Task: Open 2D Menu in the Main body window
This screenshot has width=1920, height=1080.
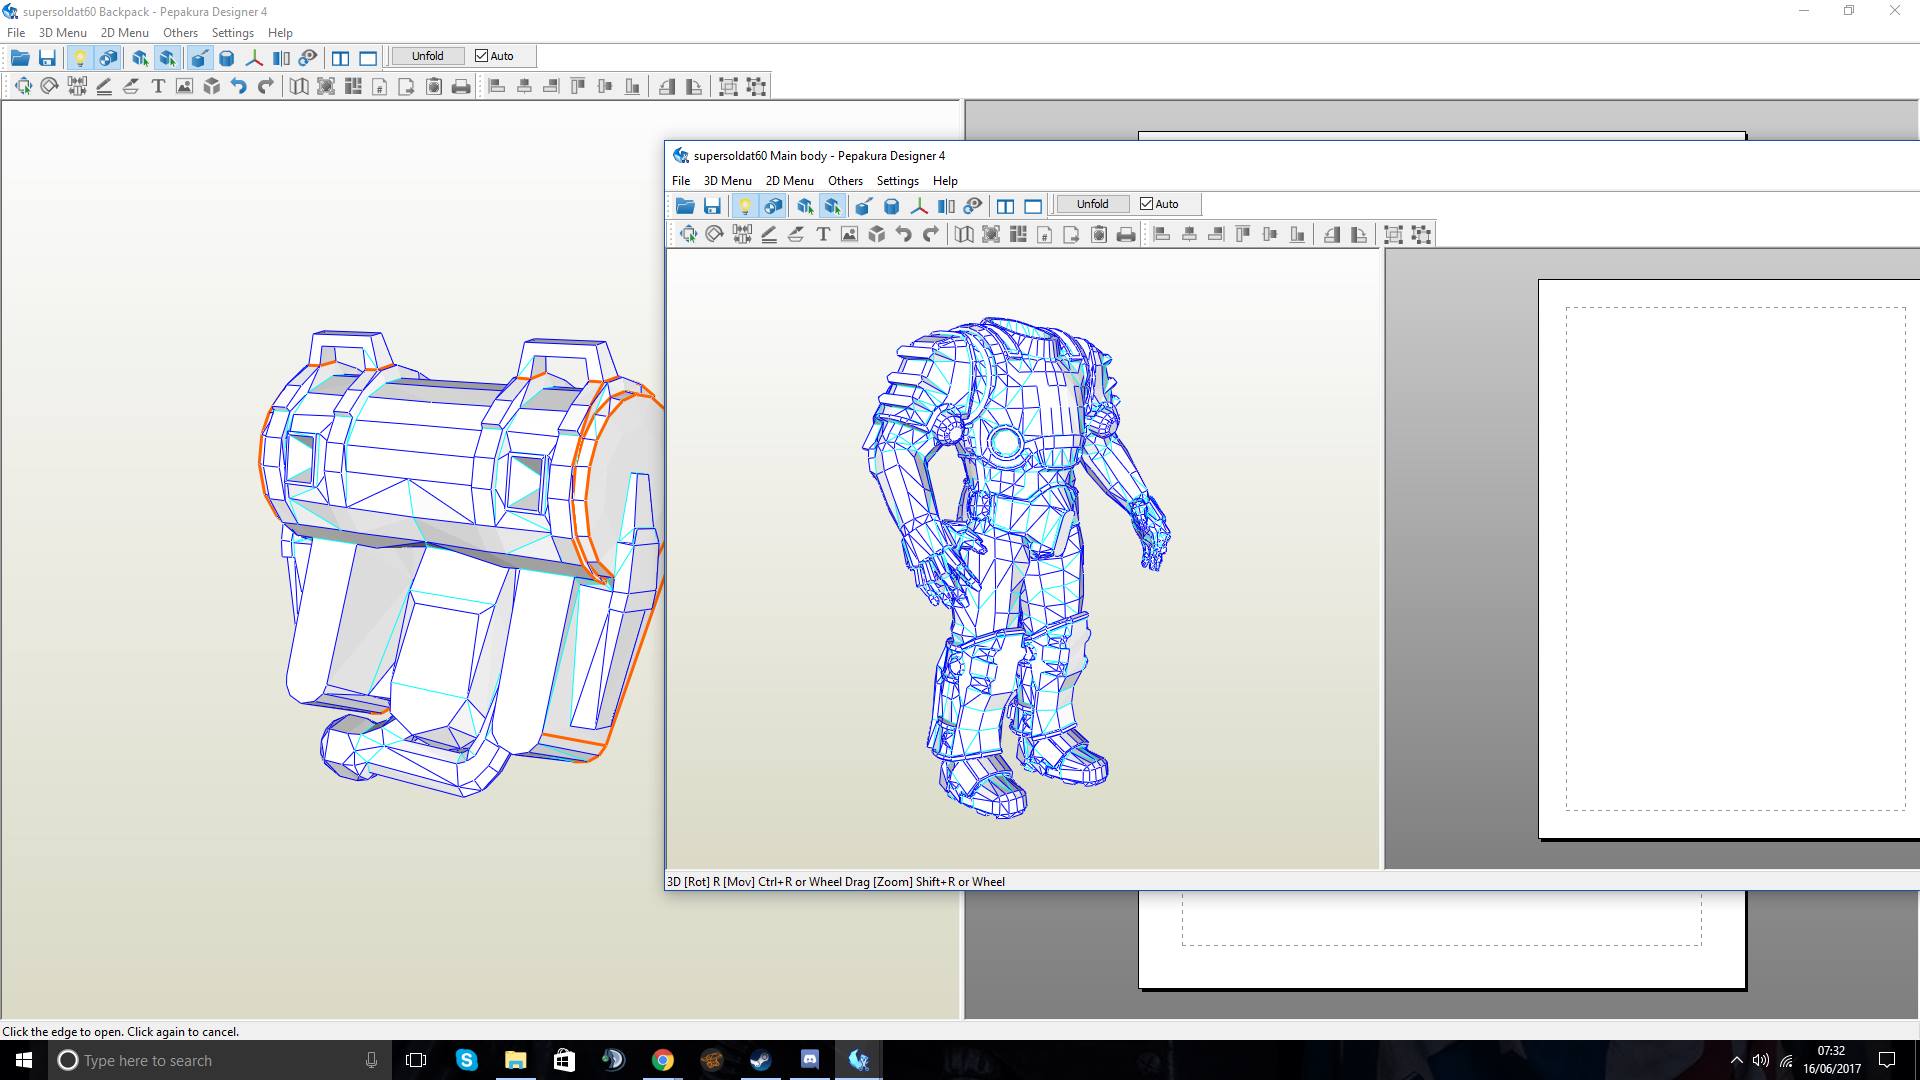Action: coord(789,181)
